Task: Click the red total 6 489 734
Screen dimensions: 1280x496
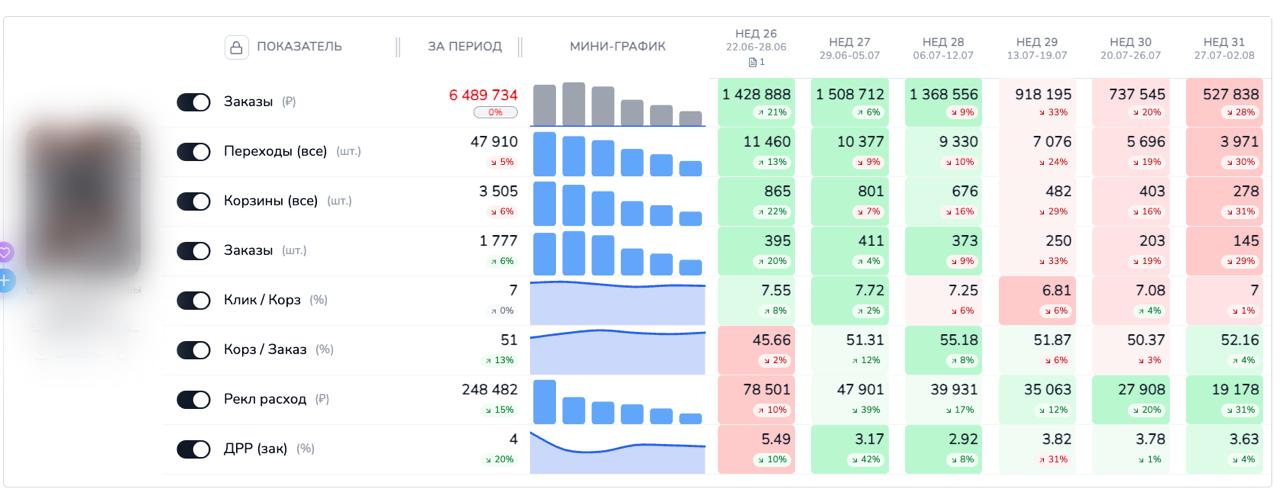Action: pyautogui.click(x=483, y=95)
